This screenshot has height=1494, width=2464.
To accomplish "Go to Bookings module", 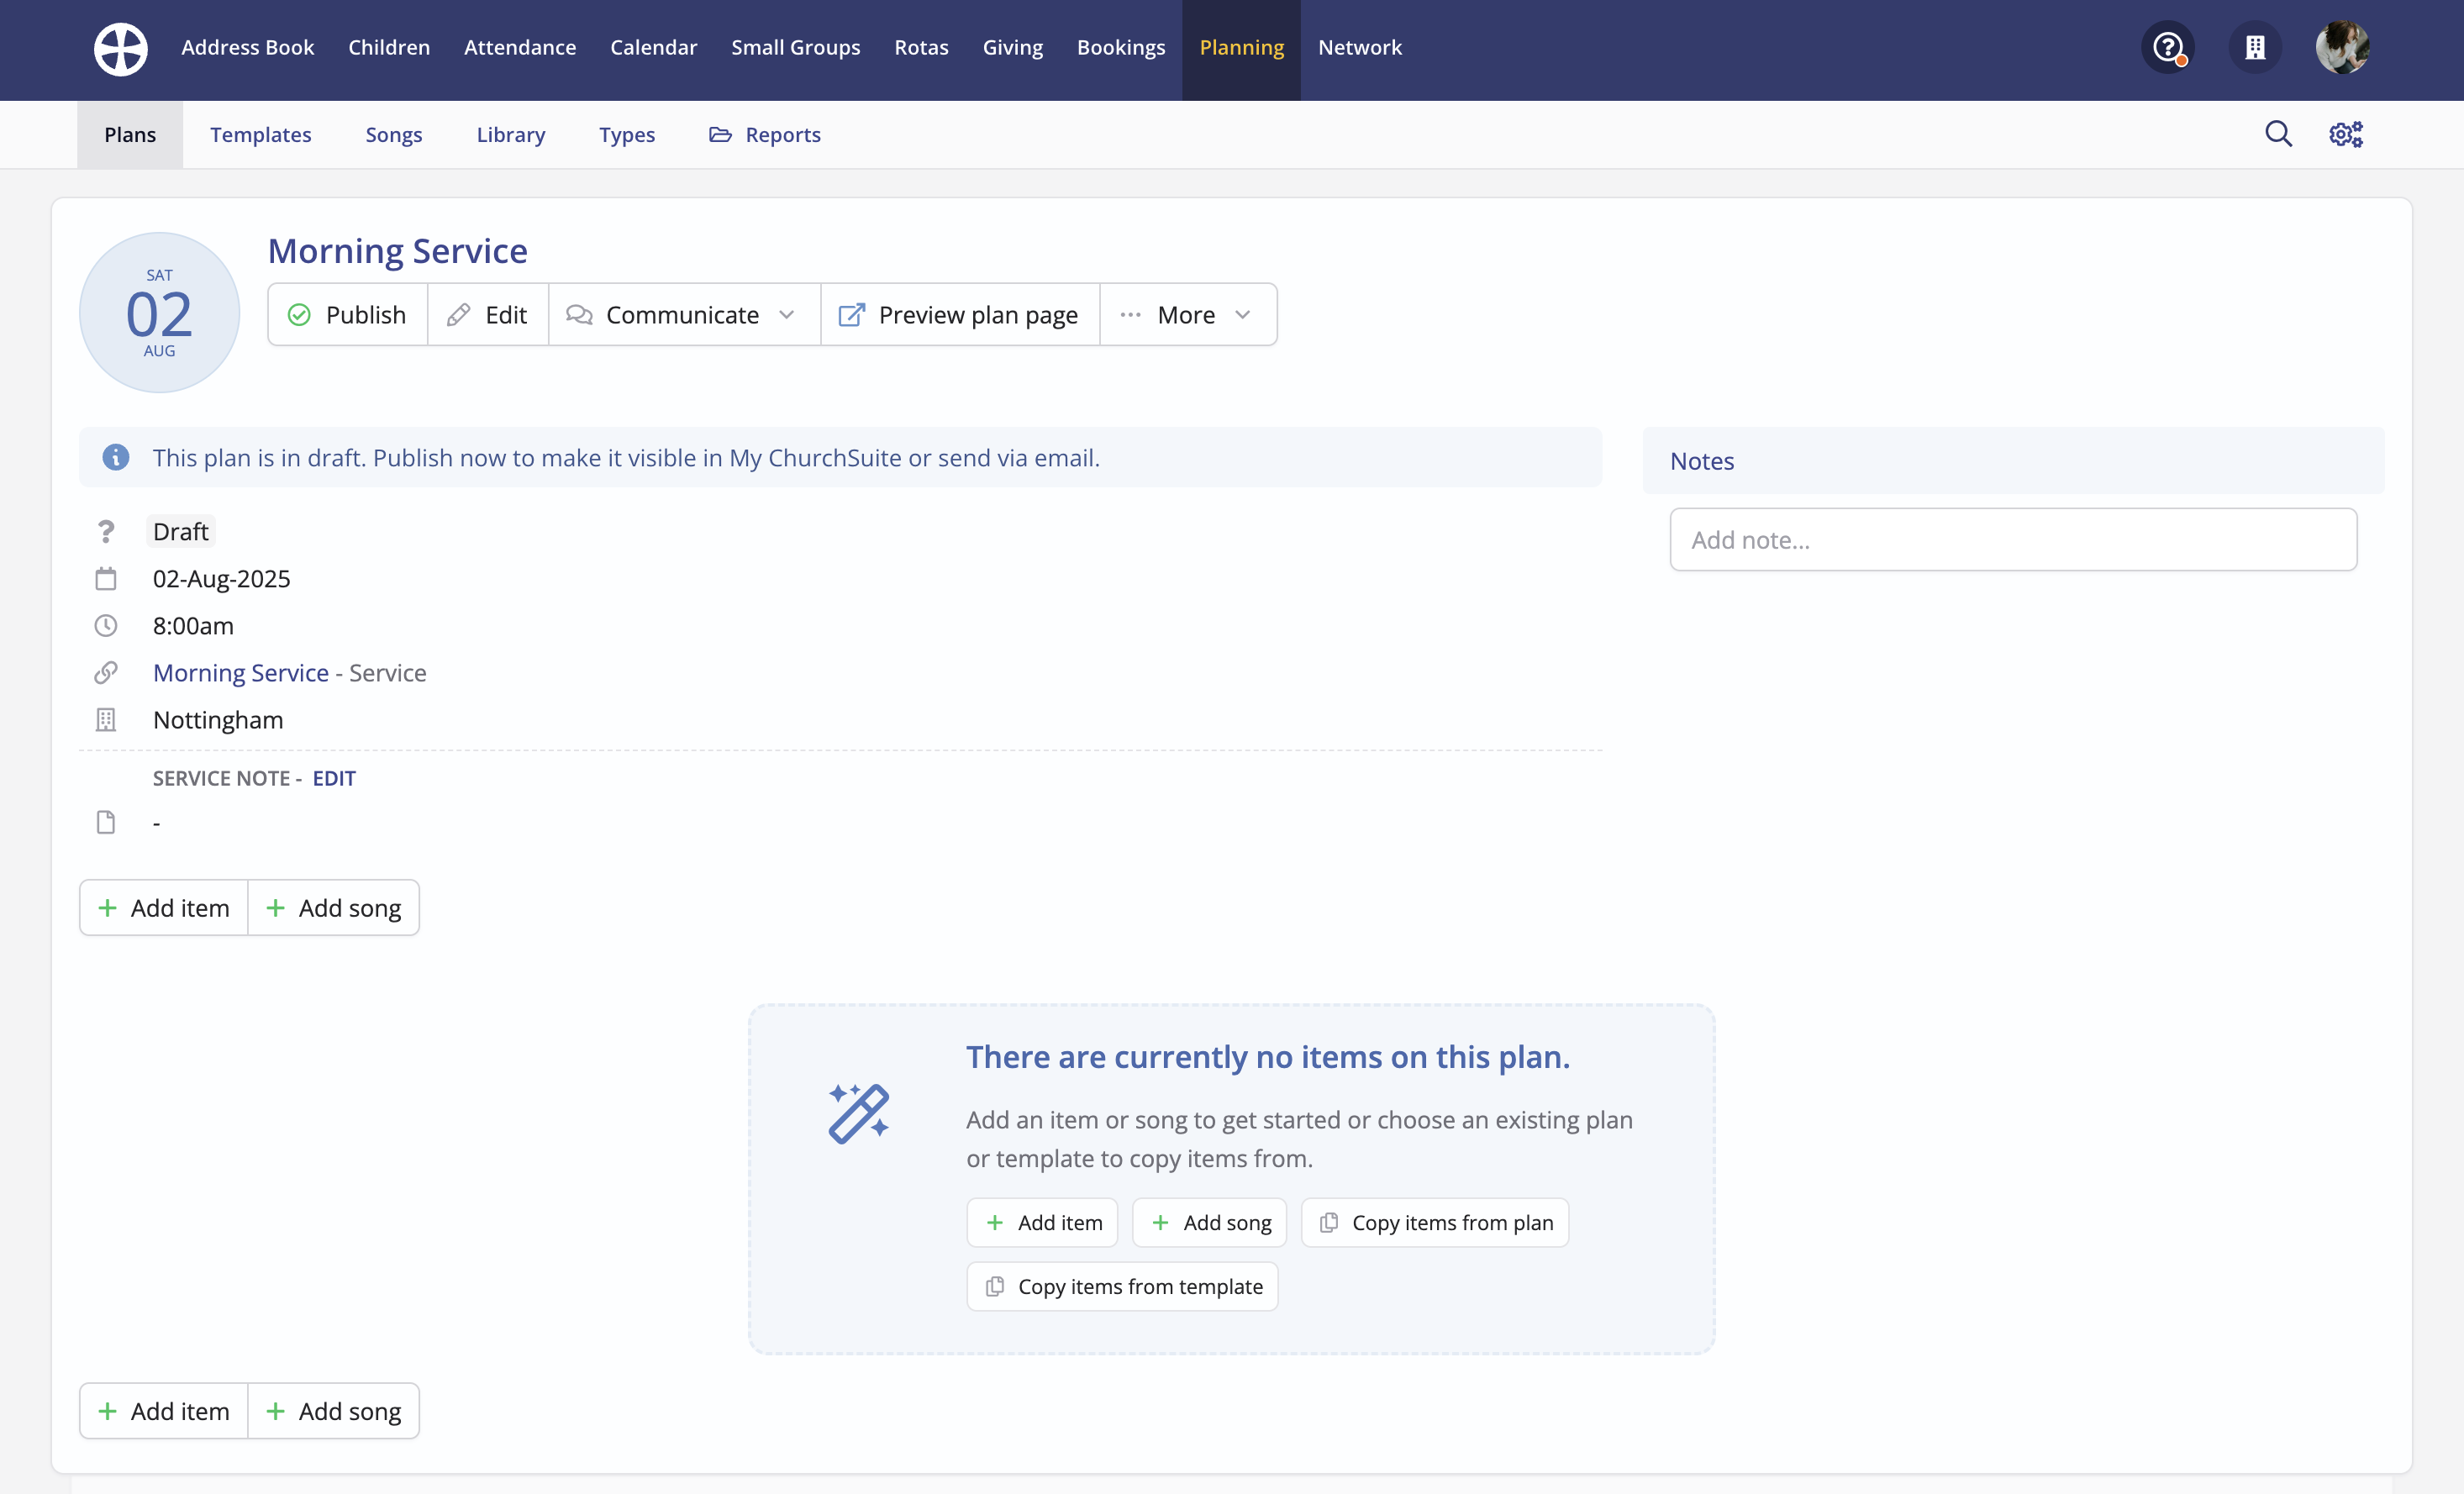I will click(x=1121, y=47).
